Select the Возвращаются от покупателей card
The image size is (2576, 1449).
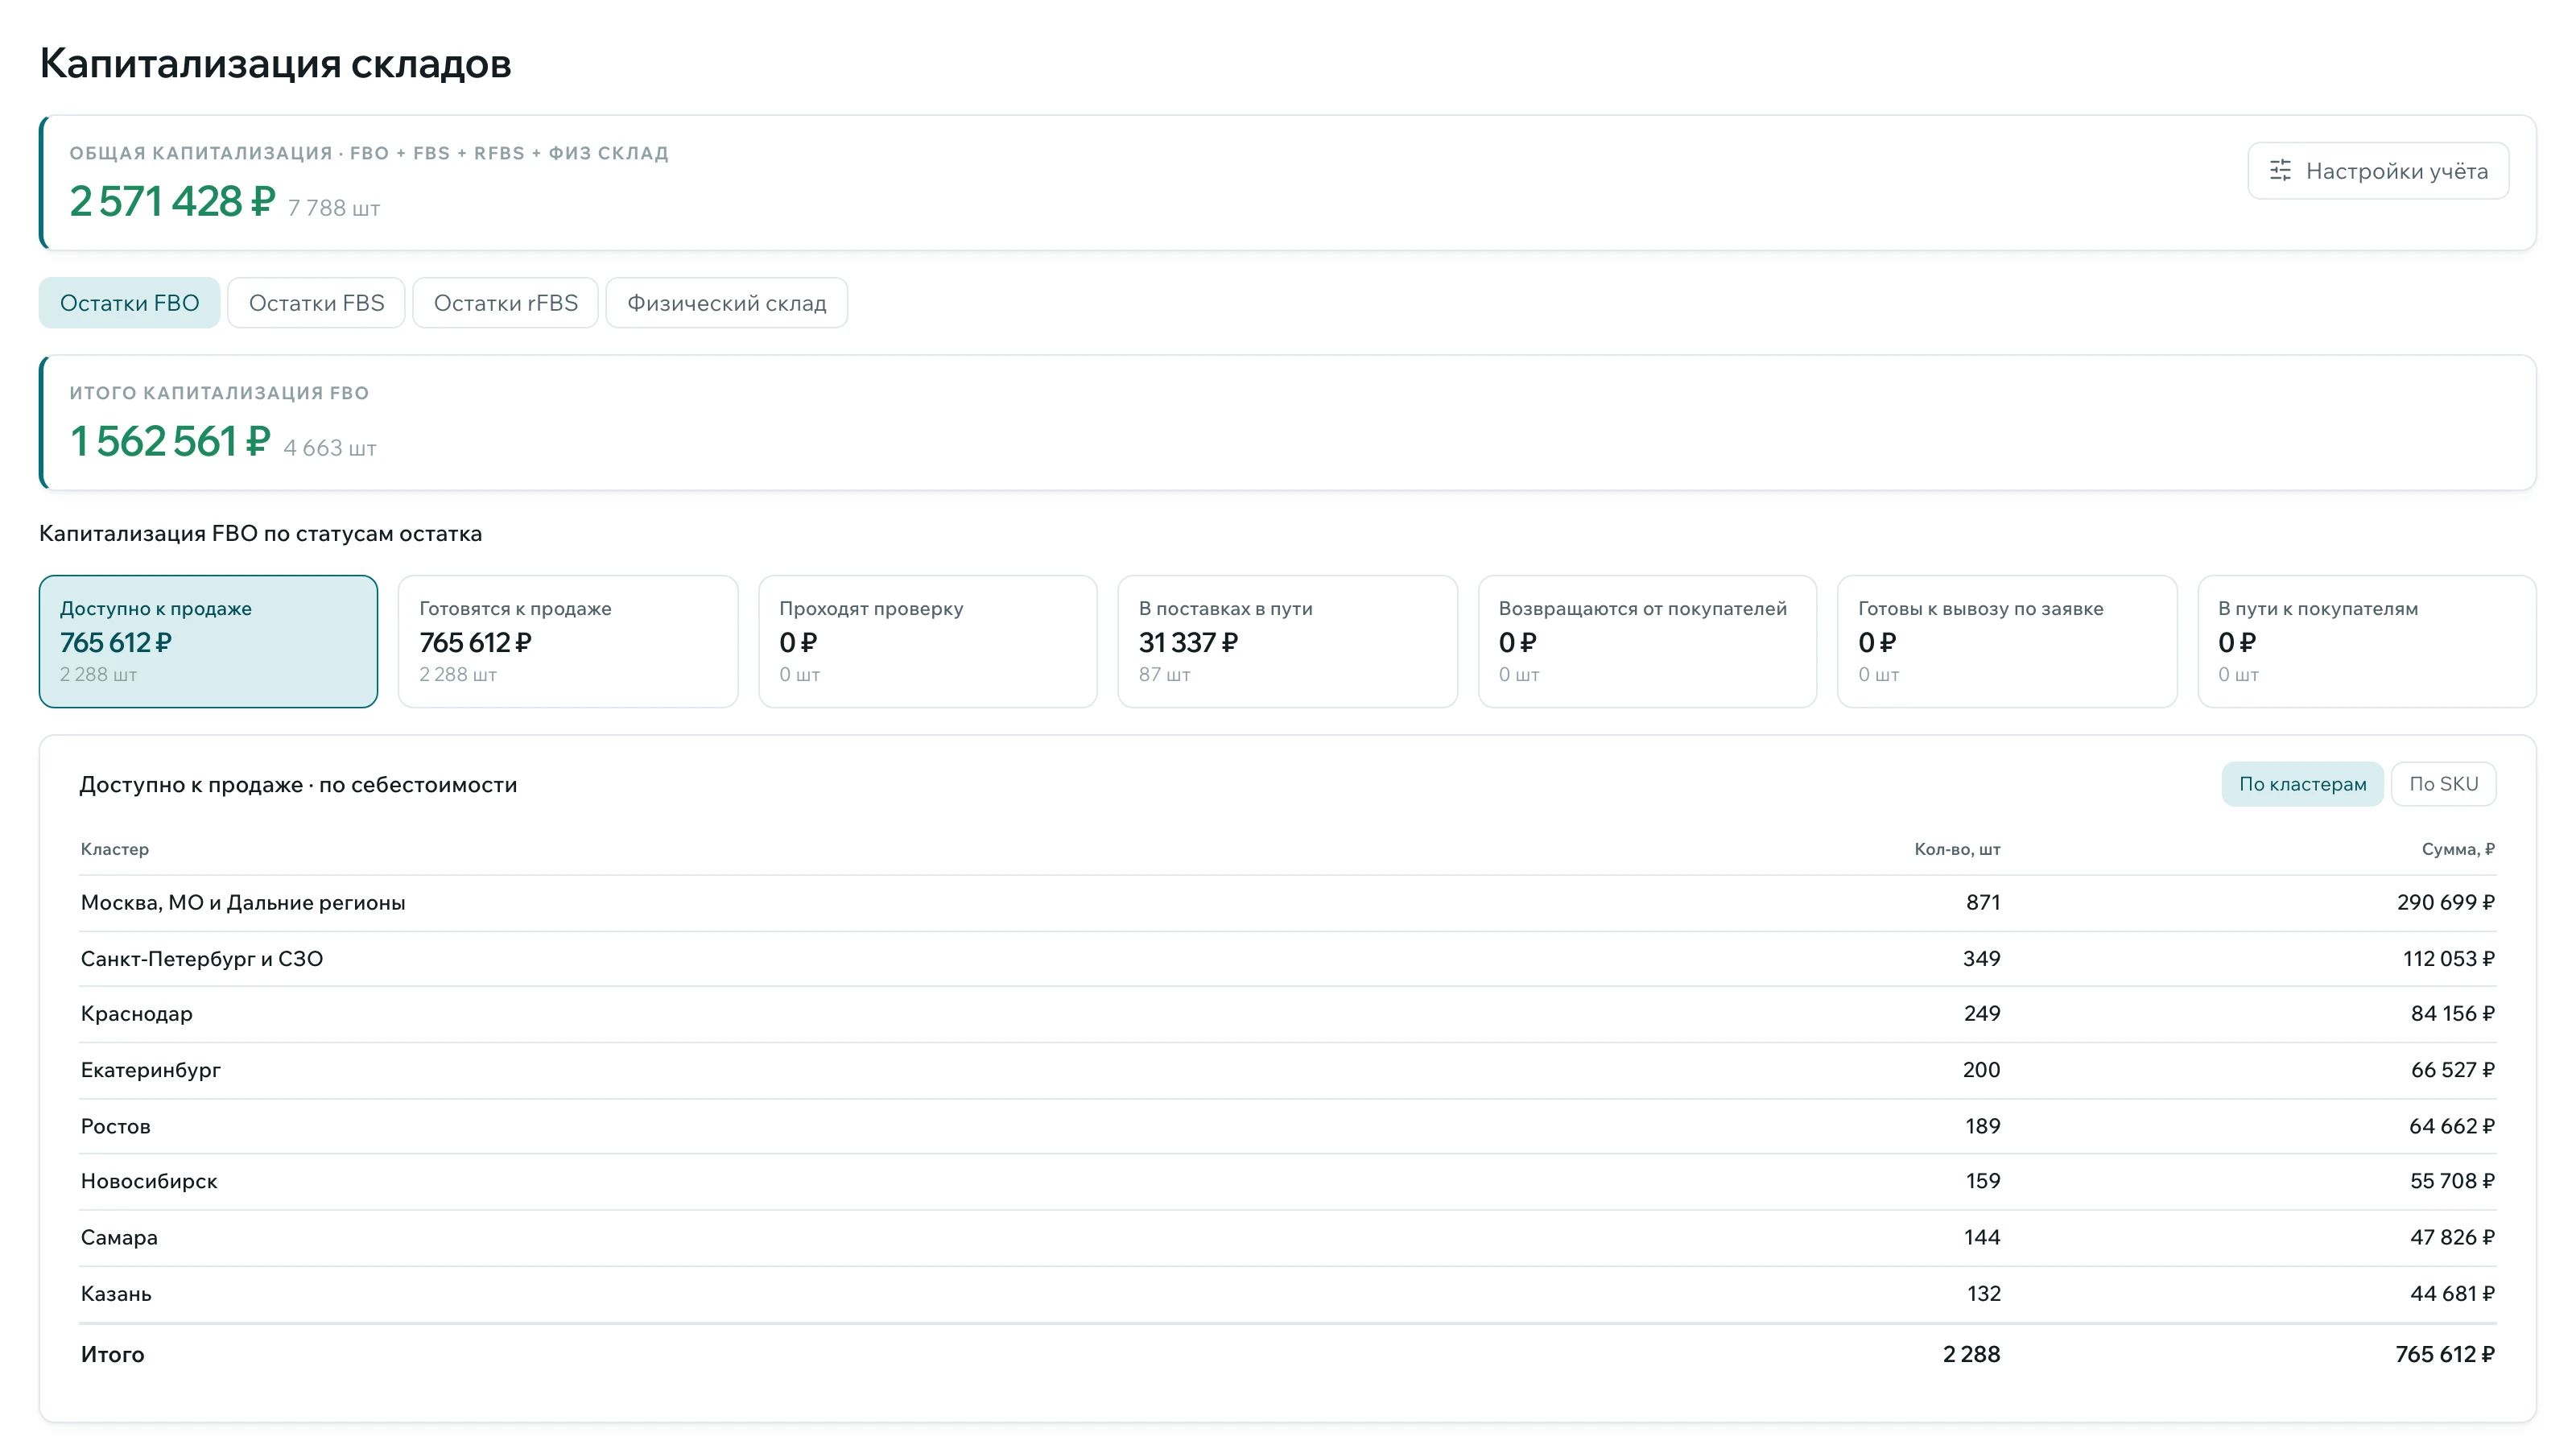point(1647,641)
